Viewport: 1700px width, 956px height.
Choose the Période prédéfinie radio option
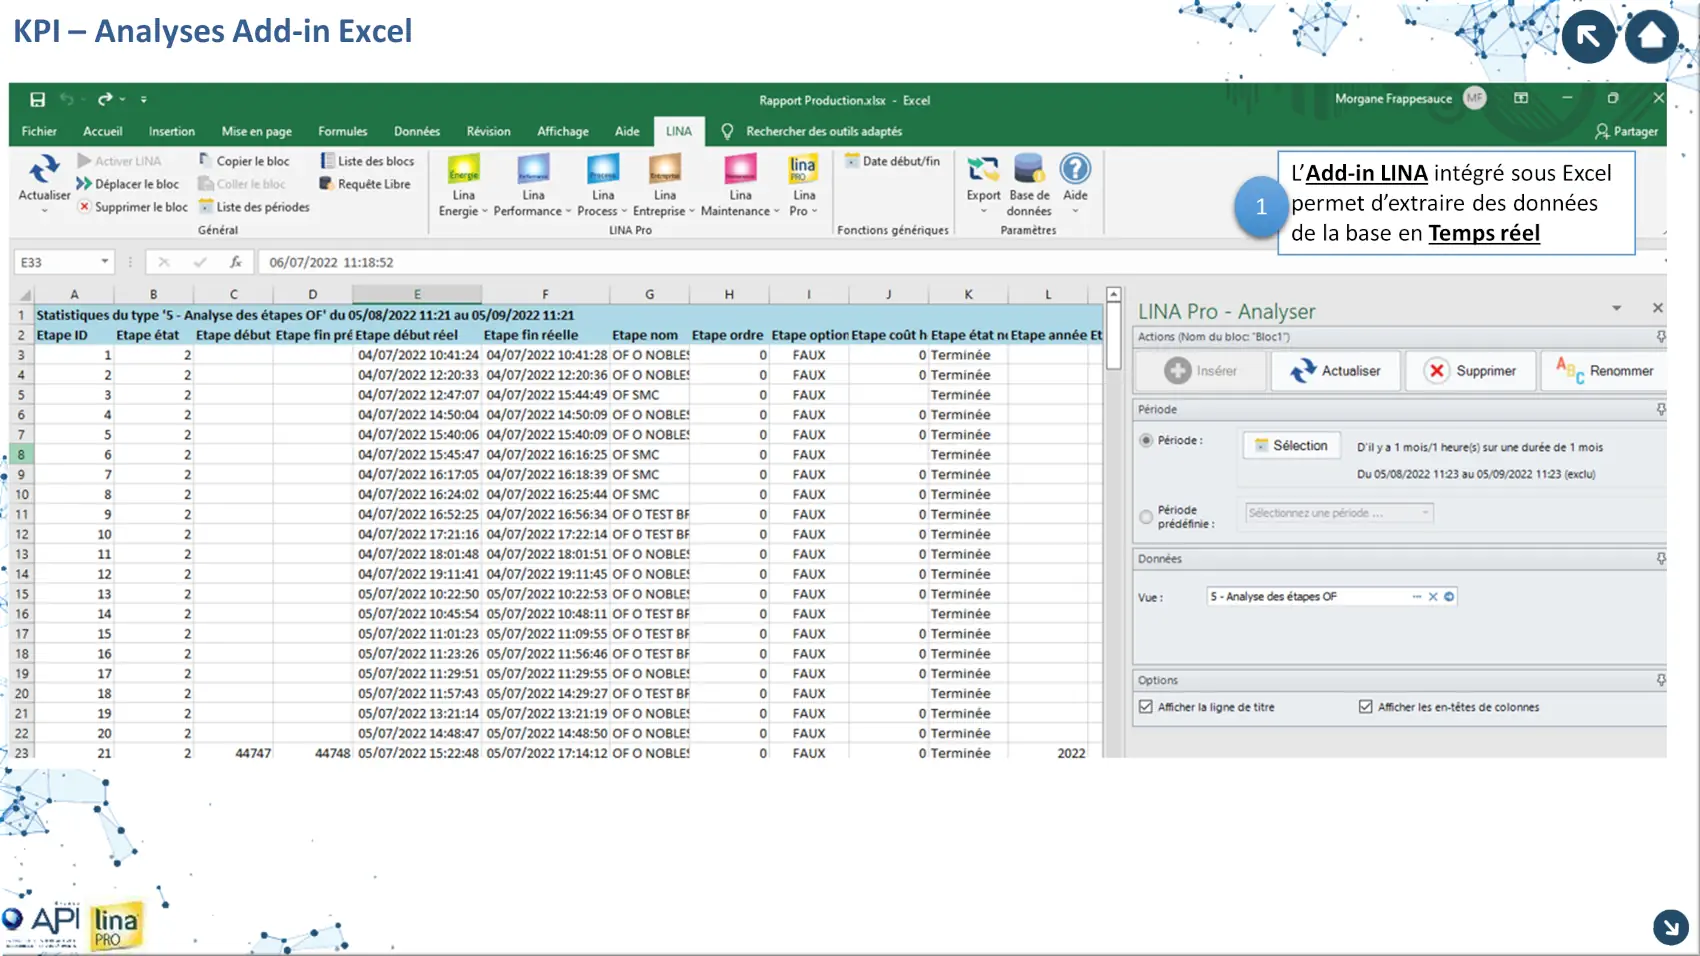point(1146,517)
